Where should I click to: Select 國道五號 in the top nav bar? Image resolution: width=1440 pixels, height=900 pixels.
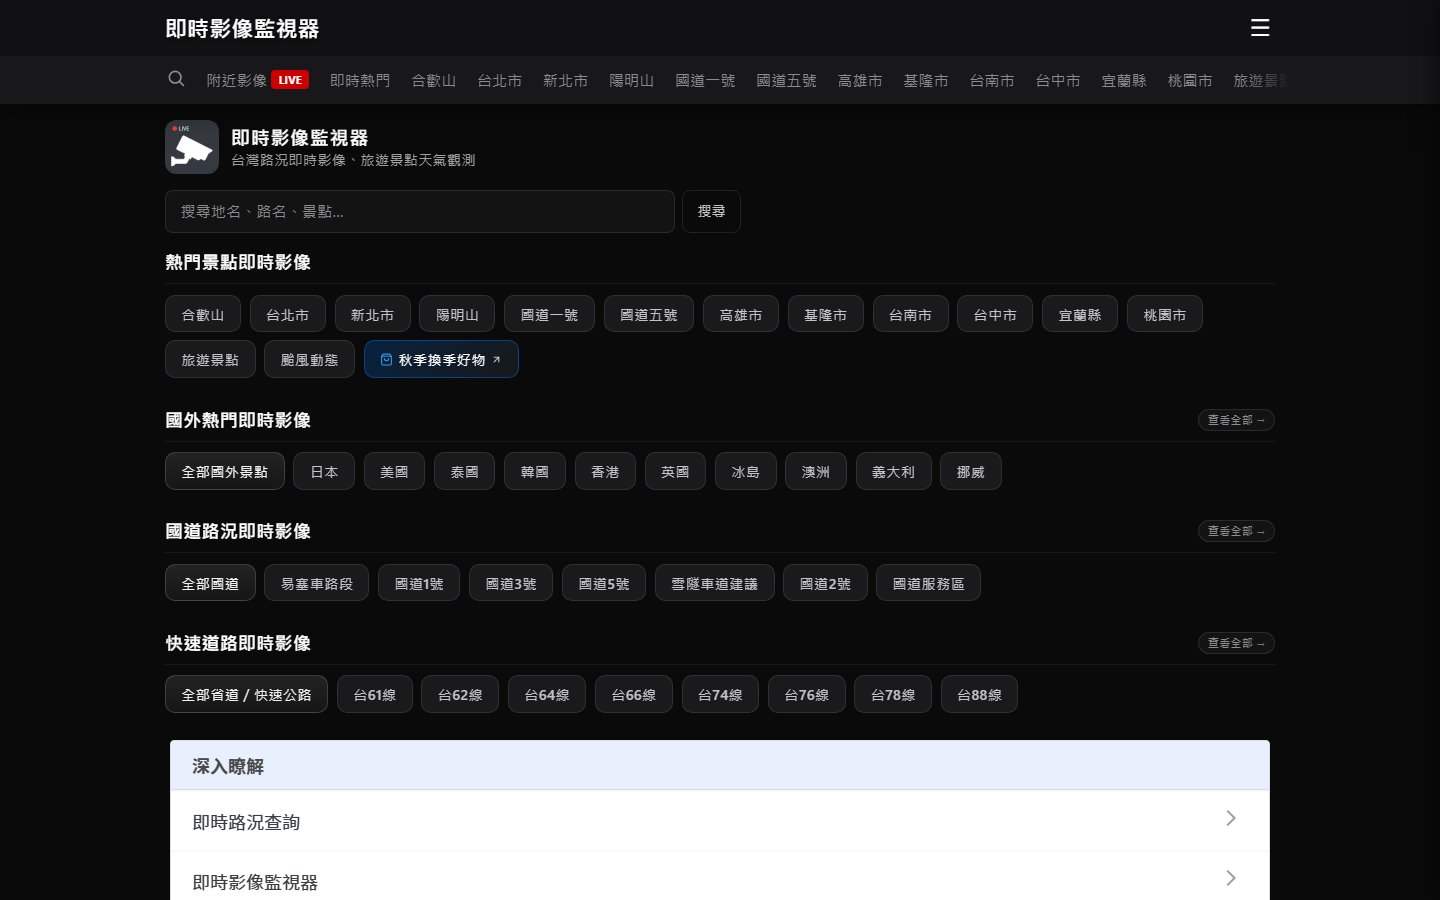(787, 80)
